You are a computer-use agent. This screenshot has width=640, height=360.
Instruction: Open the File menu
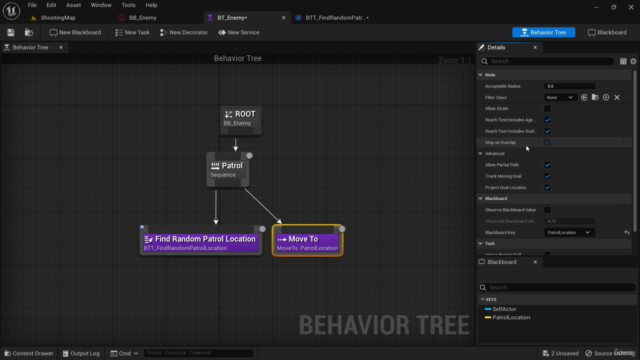coord(32,5)
